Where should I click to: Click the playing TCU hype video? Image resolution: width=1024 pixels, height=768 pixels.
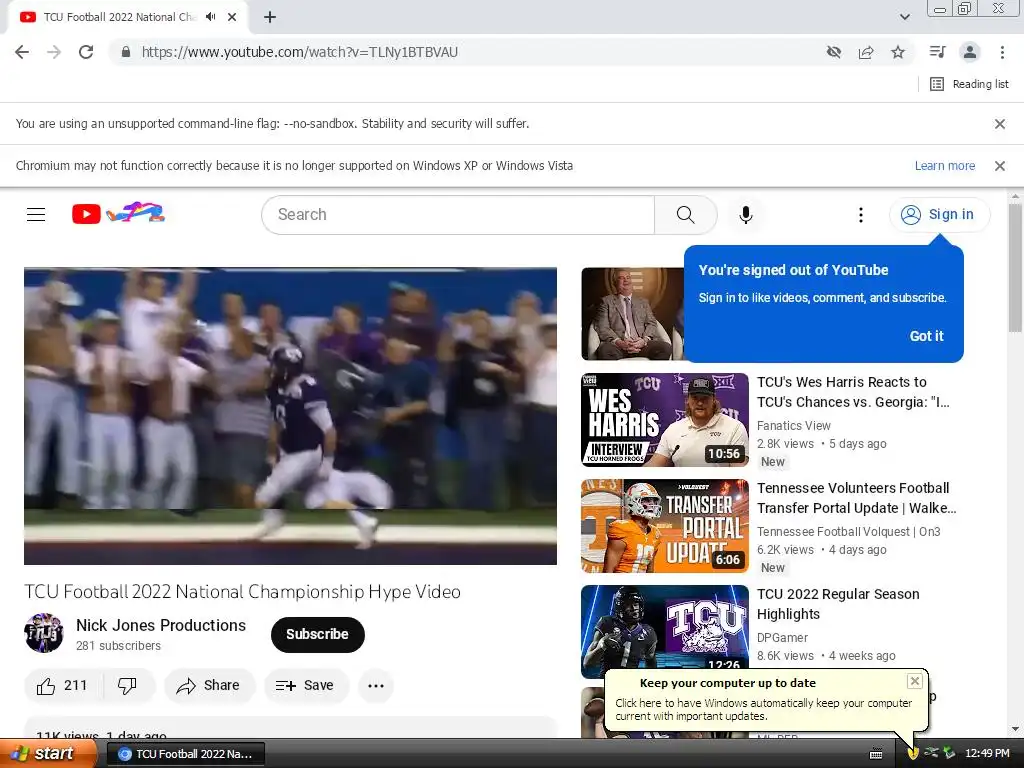[291, 416]
